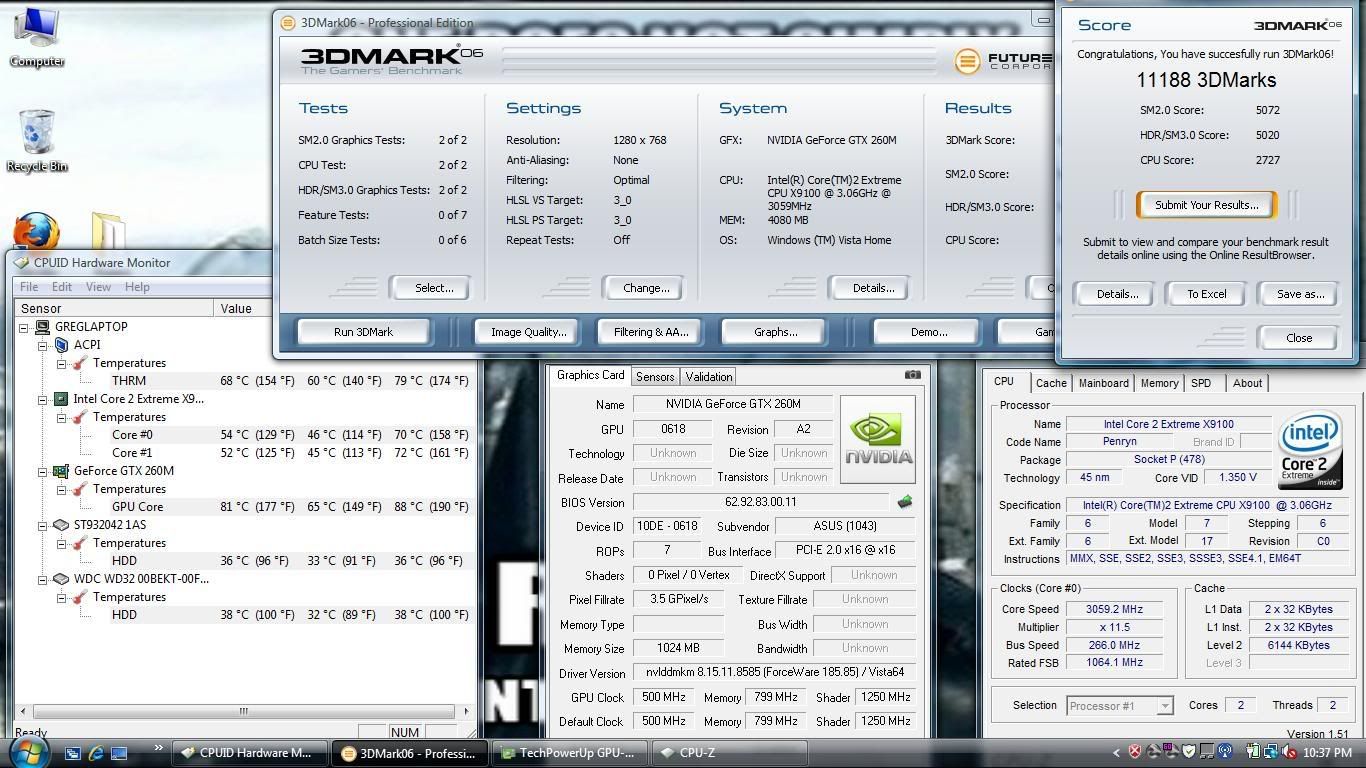Viewport: 1366px width, 768px height.
Task: Collapse Temperatures under ACPI
Action: tap(61, 363)
